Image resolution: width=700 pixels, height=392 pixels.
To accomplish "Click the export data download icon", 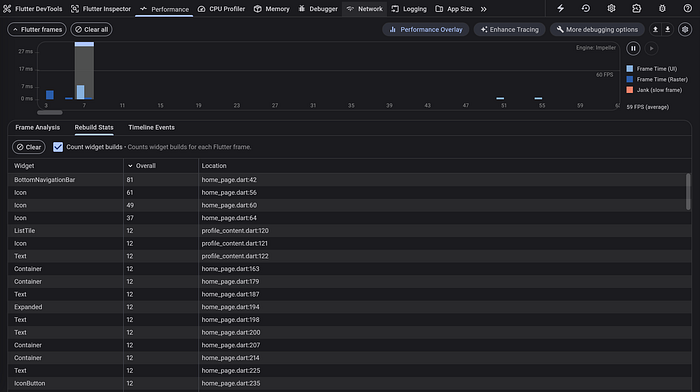I will click(x=667, y=29).
